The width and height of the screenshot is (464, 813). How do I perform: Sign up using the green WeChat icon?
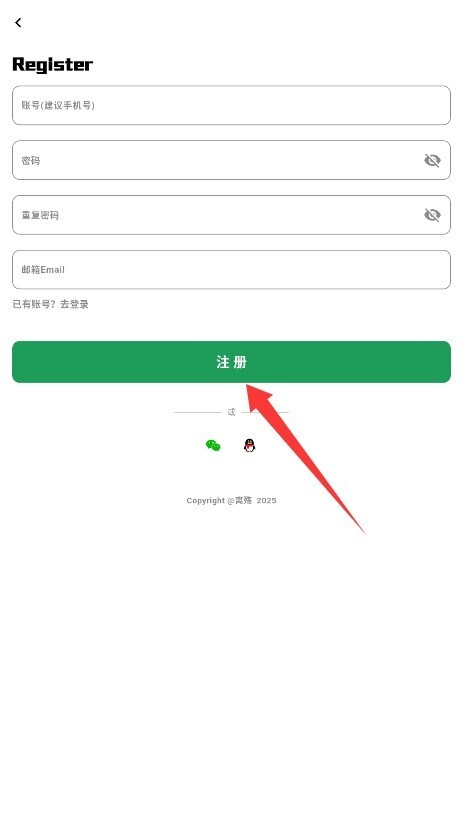pos(213,445)
